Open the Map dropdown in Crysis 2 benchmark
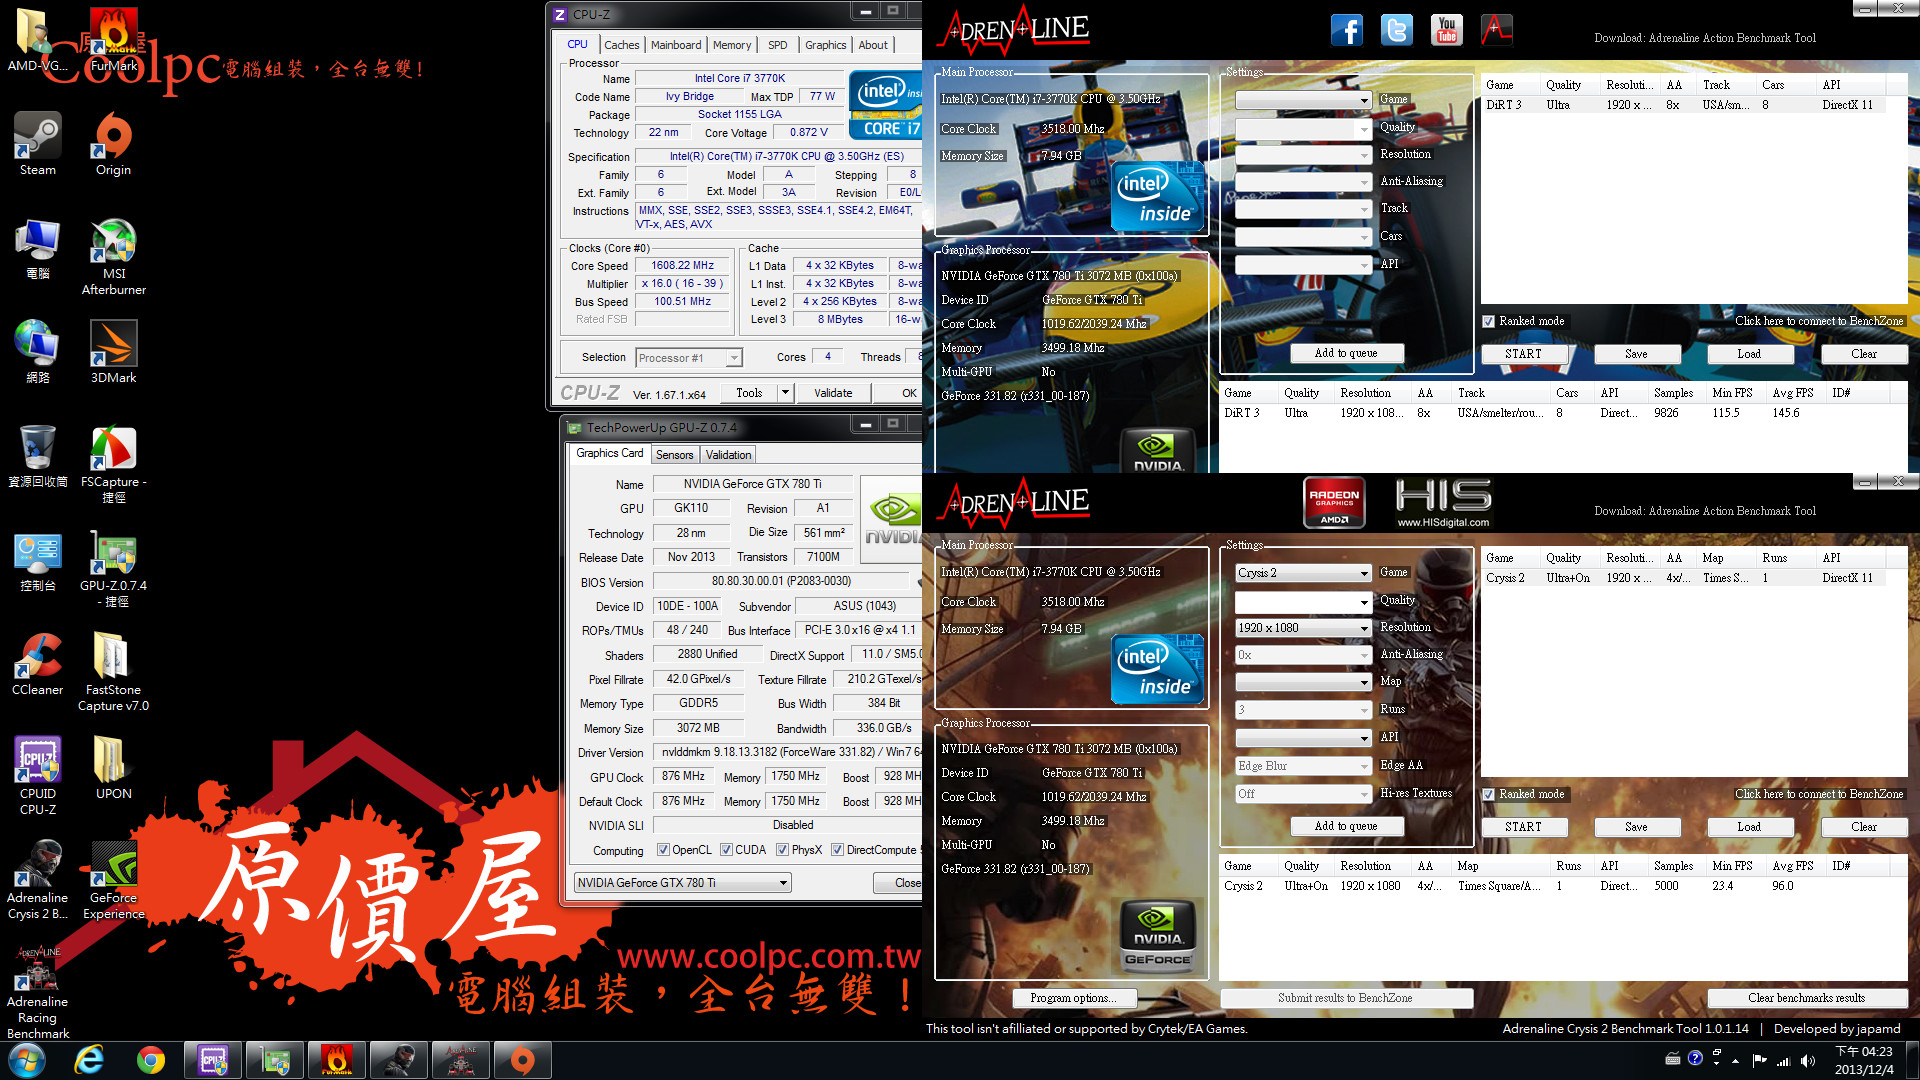Screen dimensions: 1920x1080 tap(1303, 682)
